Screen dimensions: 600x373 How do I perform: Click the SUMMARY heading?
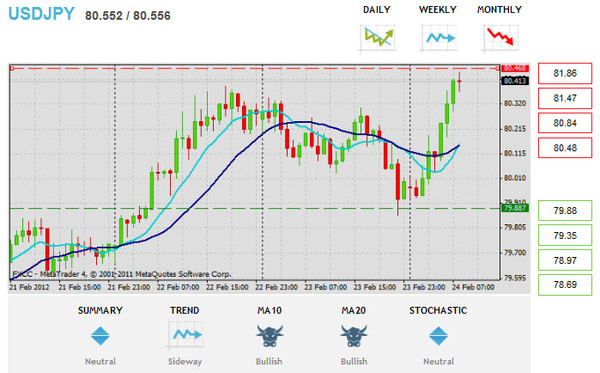coord(100,310)
